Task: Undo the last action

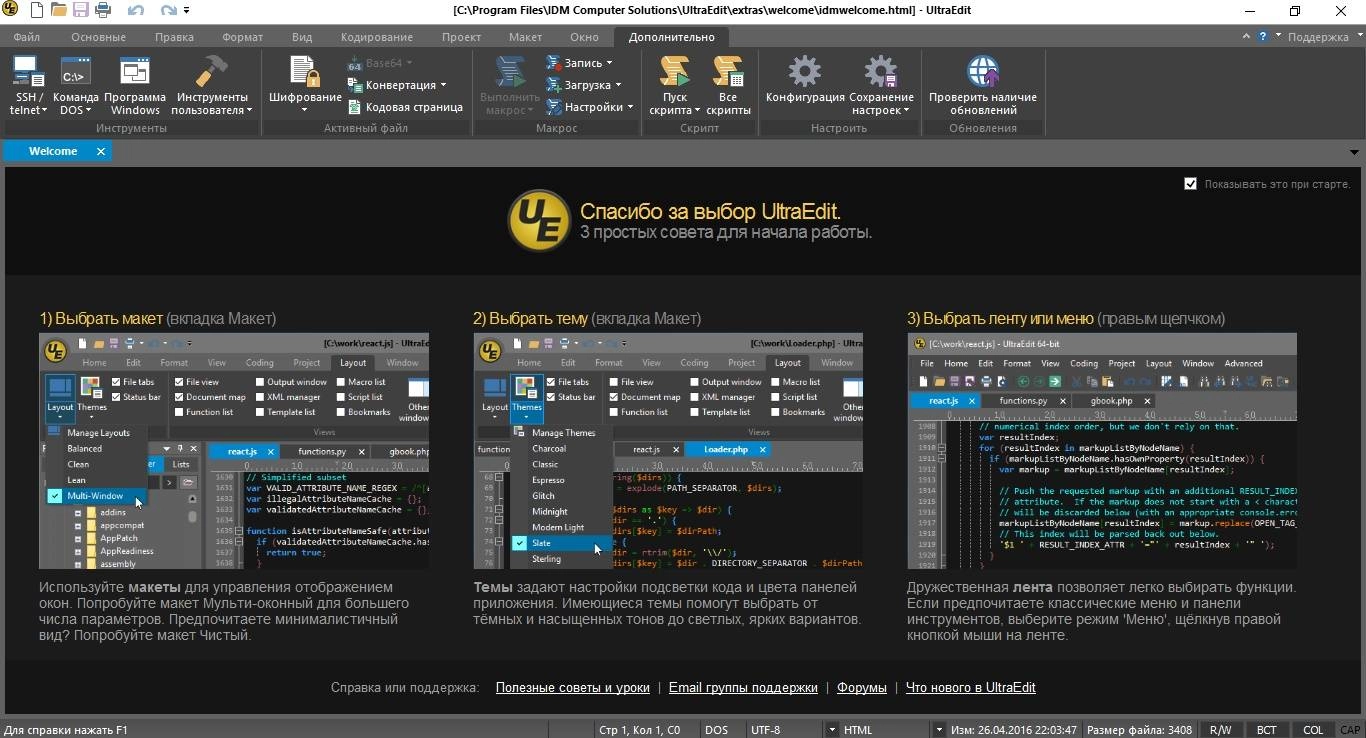Action: (136, 11)
